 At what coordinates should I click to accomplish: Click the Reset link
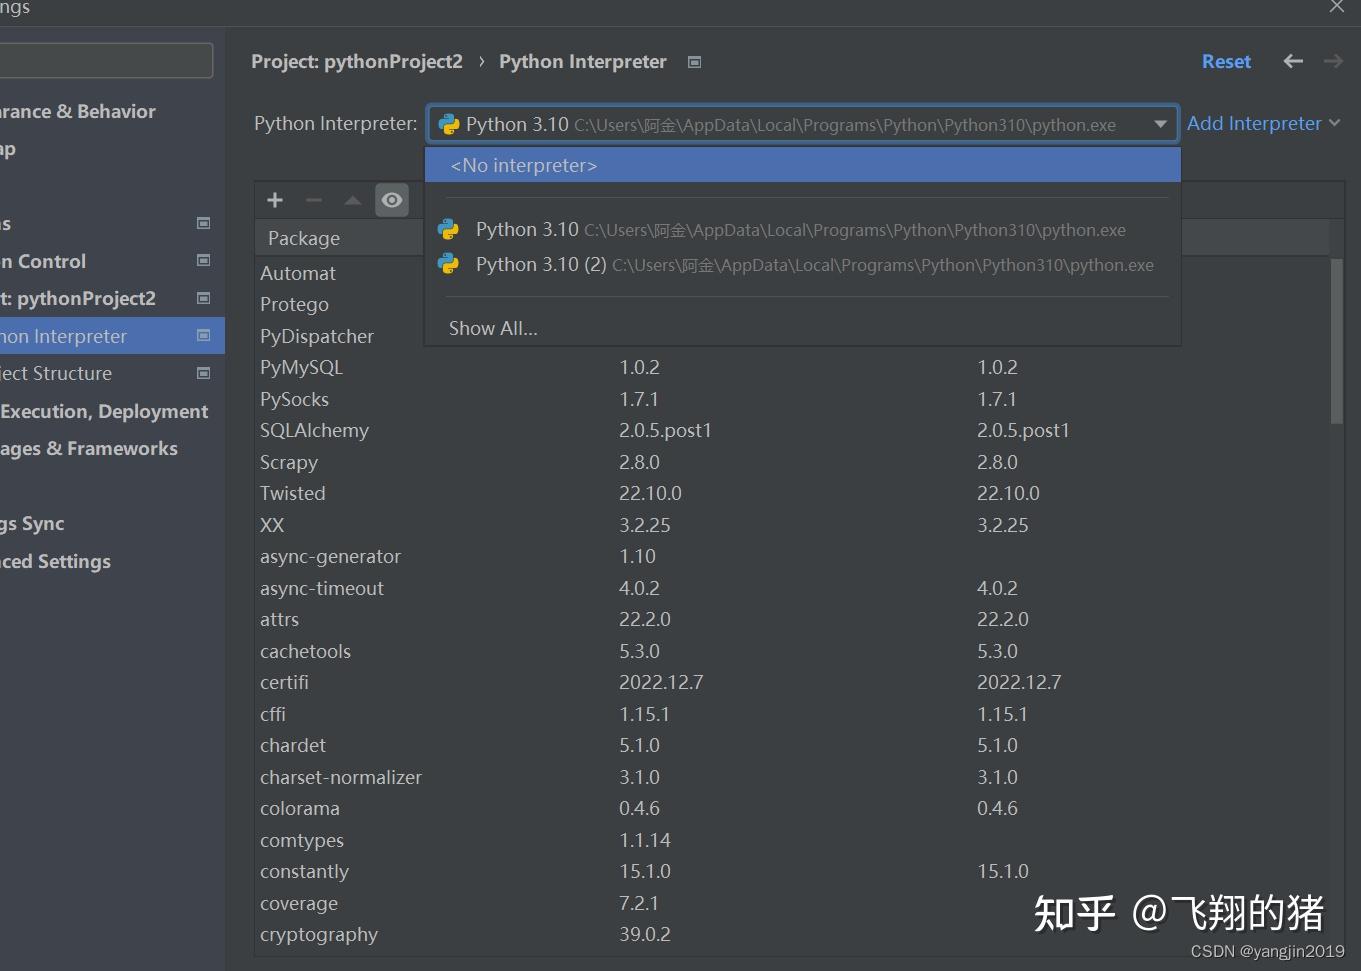(1226, 61)
